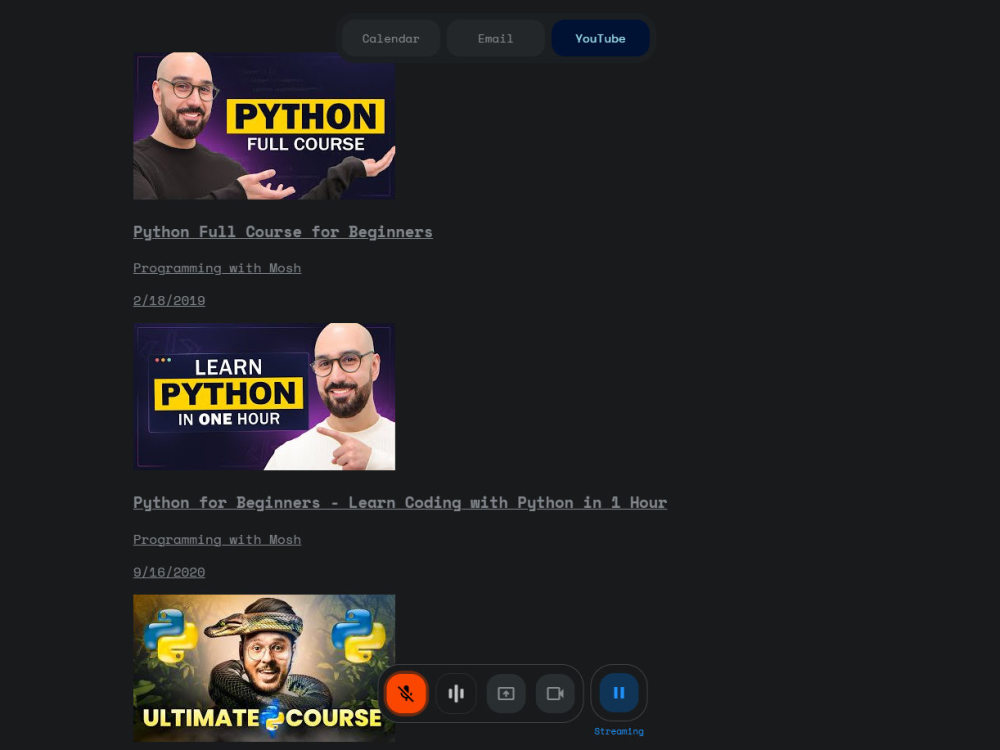Pause streaming with the blue pause button

click(x=619, y=693)
